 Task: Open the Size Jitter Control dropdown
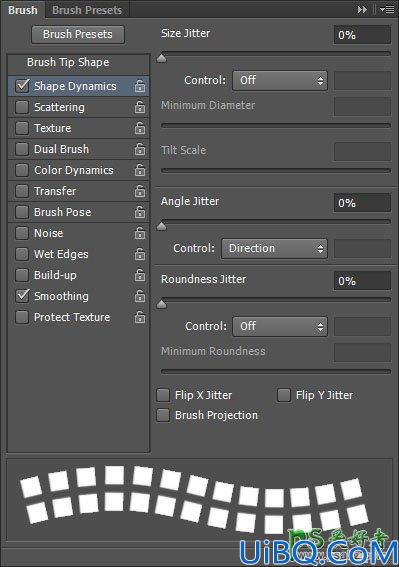280,80
